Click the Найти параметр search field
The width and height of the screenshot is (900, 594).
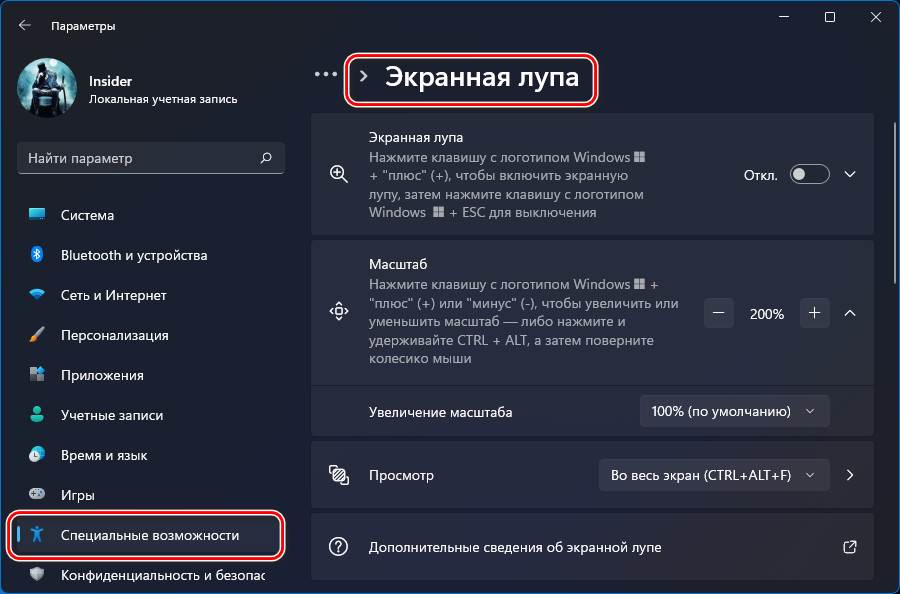click(151, 158)
